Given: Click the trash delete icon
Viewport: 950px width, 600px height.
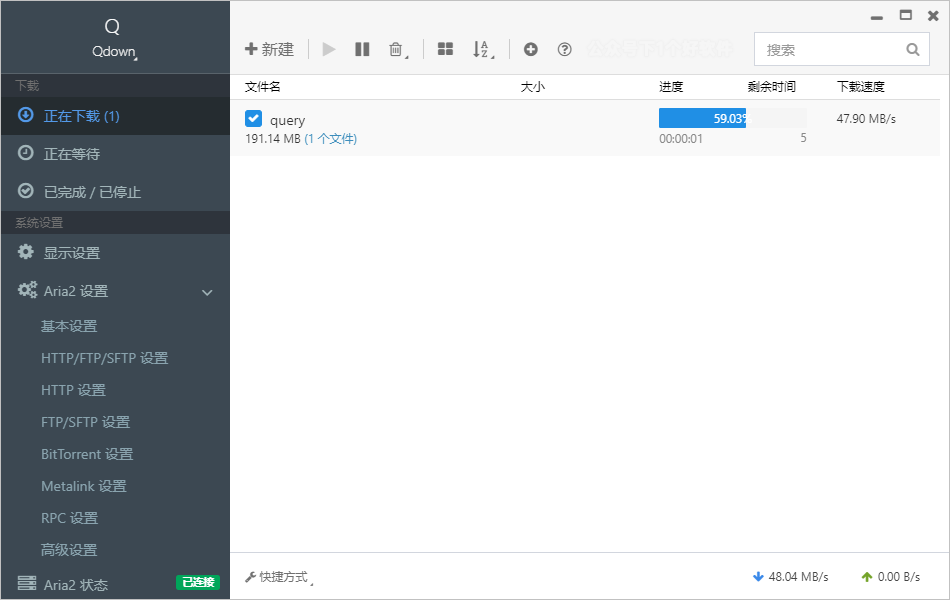Looking at the screenshot, I should pyautogui.click(x=396, y=49).
